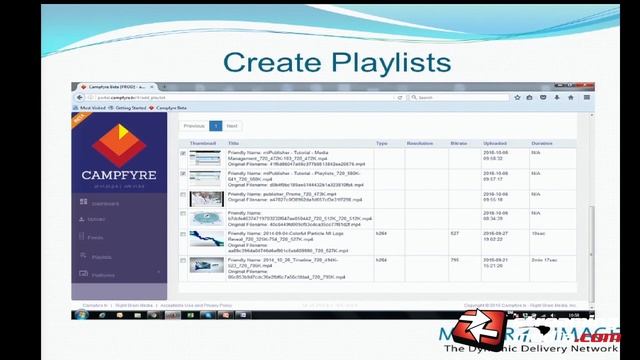Click the browser address bar
Image resolution: width=640 pixels, height=360 pixels.
pyautogui.click(x=241, y=98)
